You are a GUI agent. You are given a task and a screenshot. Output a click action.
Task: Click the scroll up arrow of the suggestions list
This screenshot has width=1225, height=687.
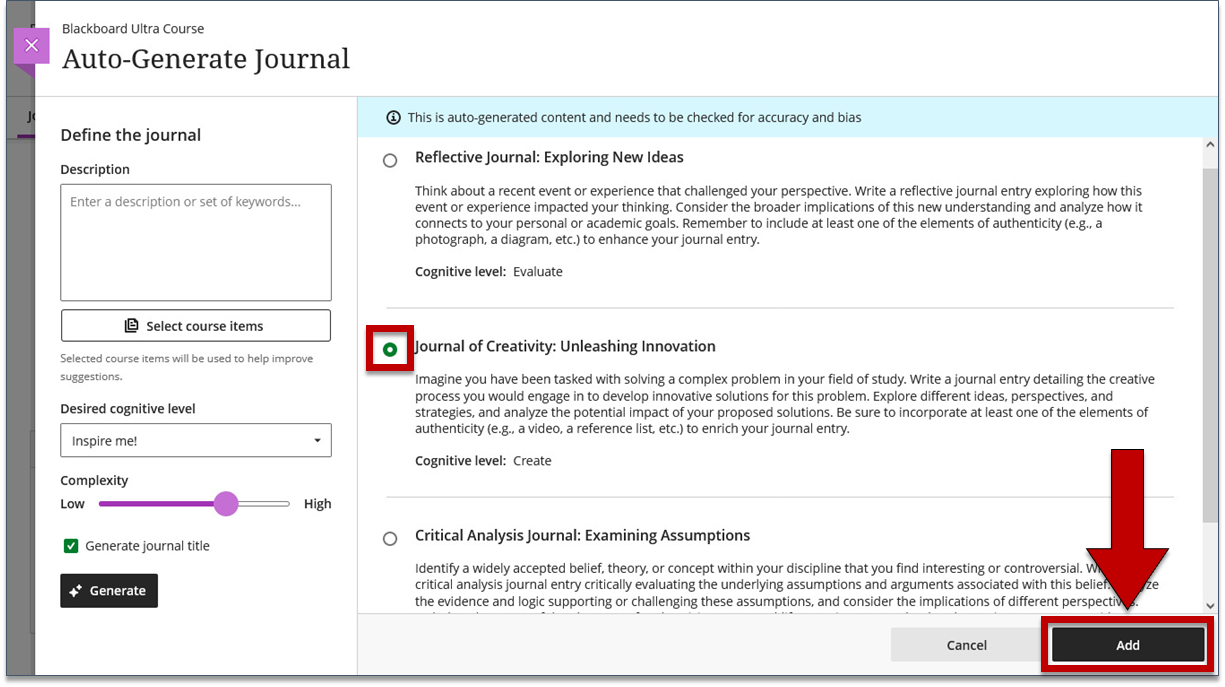pos(1211,146)
